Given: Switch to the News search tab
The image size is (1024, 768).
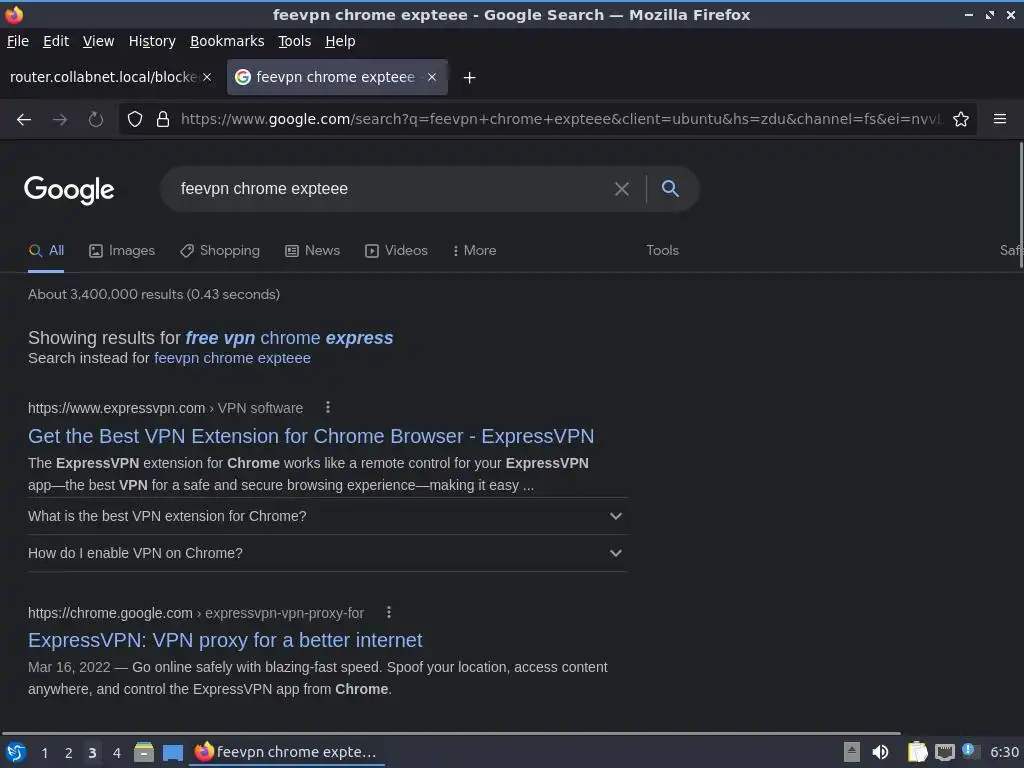Looking at the screenshot, I should 313,251.
